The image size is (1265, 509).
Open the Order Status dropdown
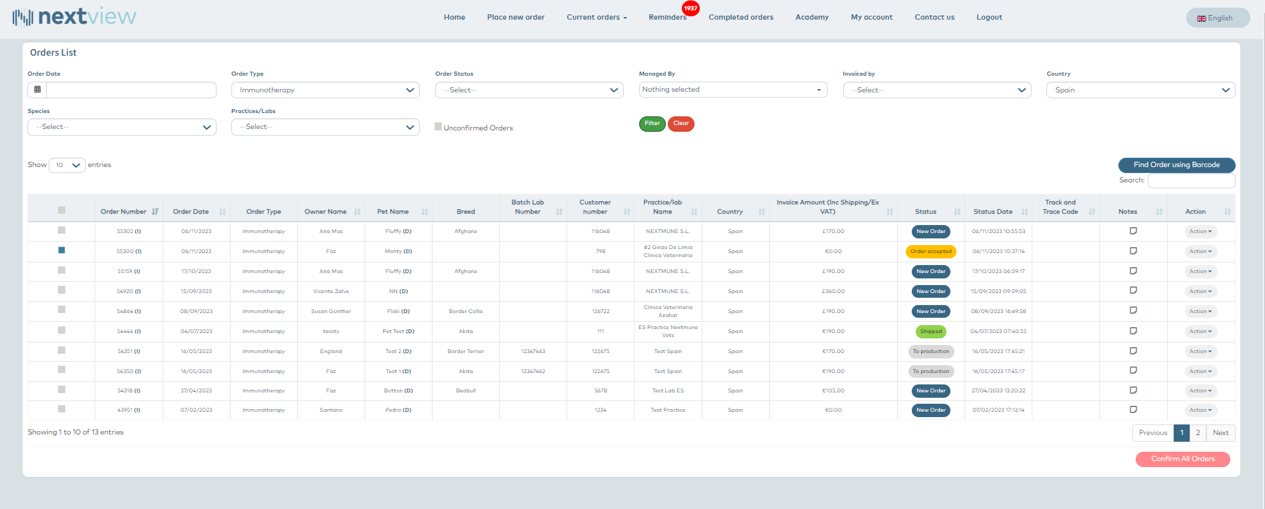pyautogui.click(x=529, y=90)
